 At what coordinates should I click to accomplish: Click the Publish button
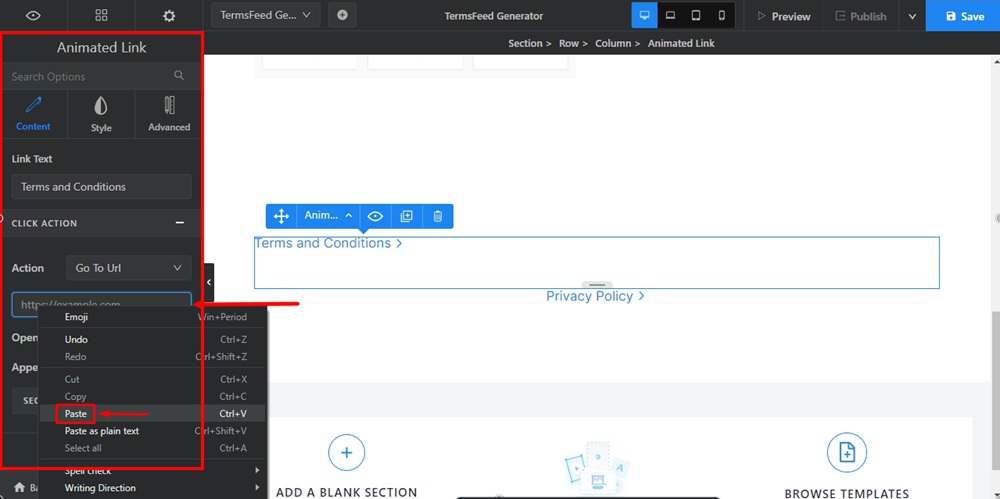coord(860,16)
